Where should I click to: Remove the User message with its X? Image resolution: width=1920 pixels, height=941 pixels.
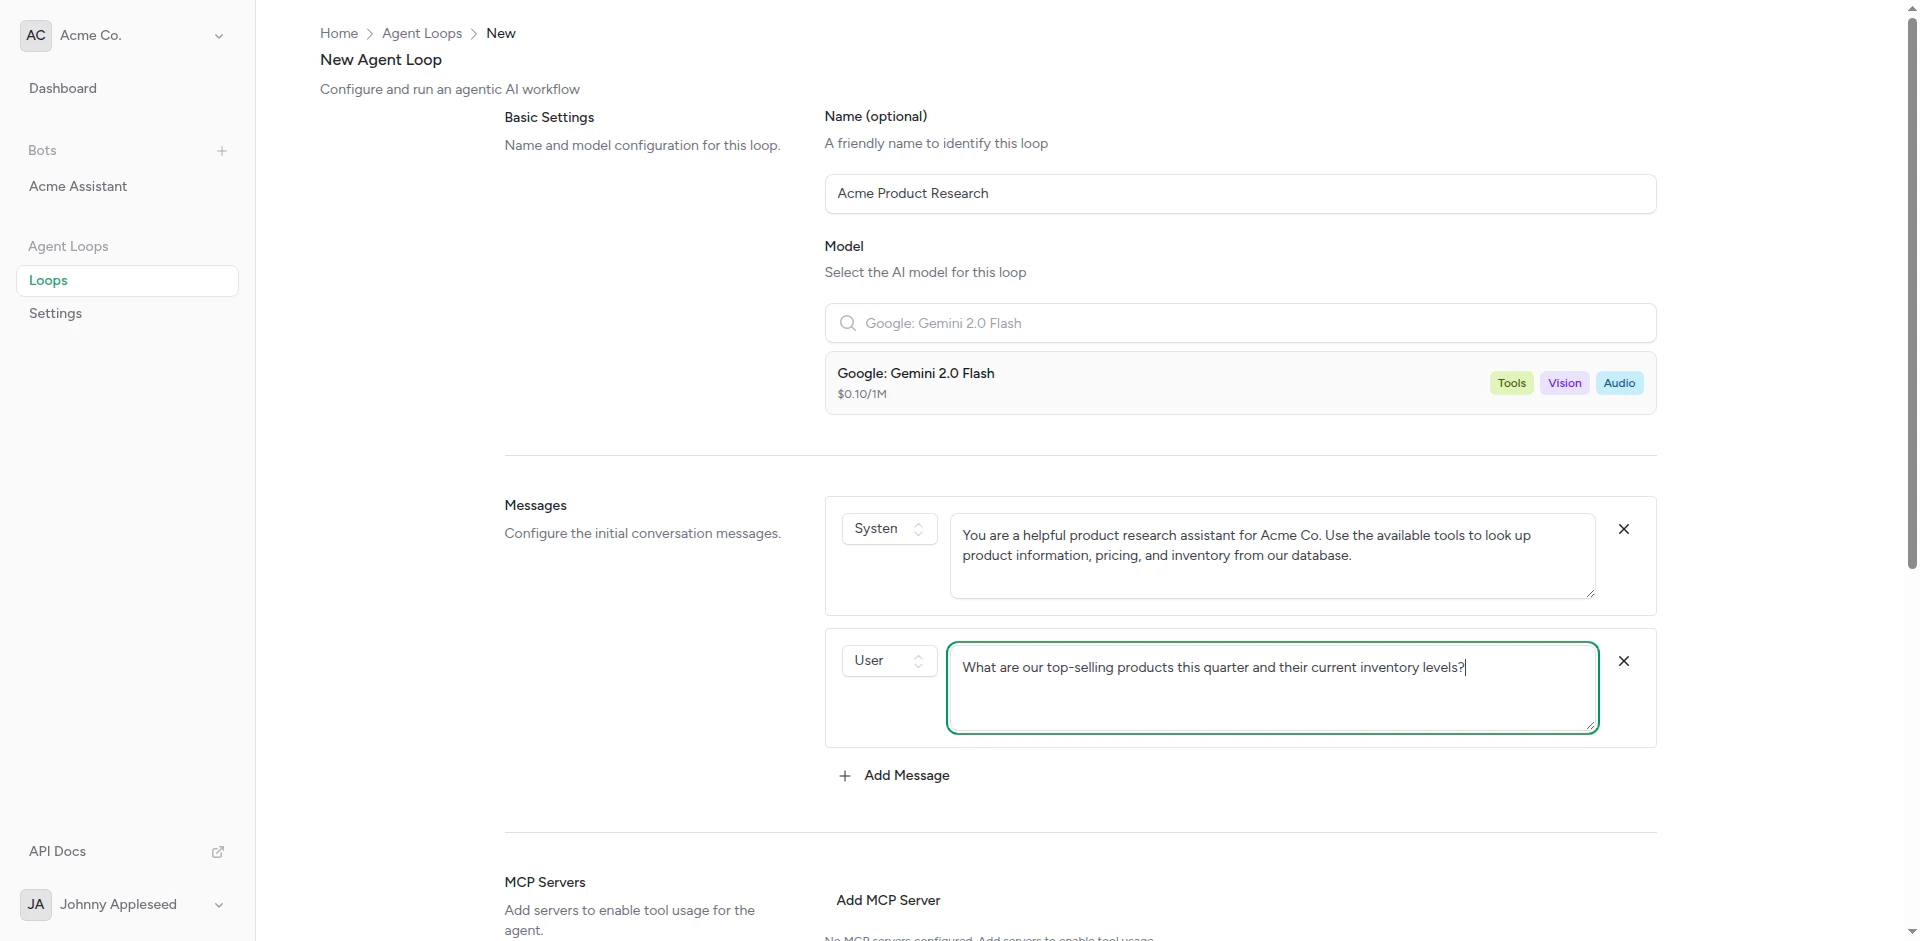1624,661
